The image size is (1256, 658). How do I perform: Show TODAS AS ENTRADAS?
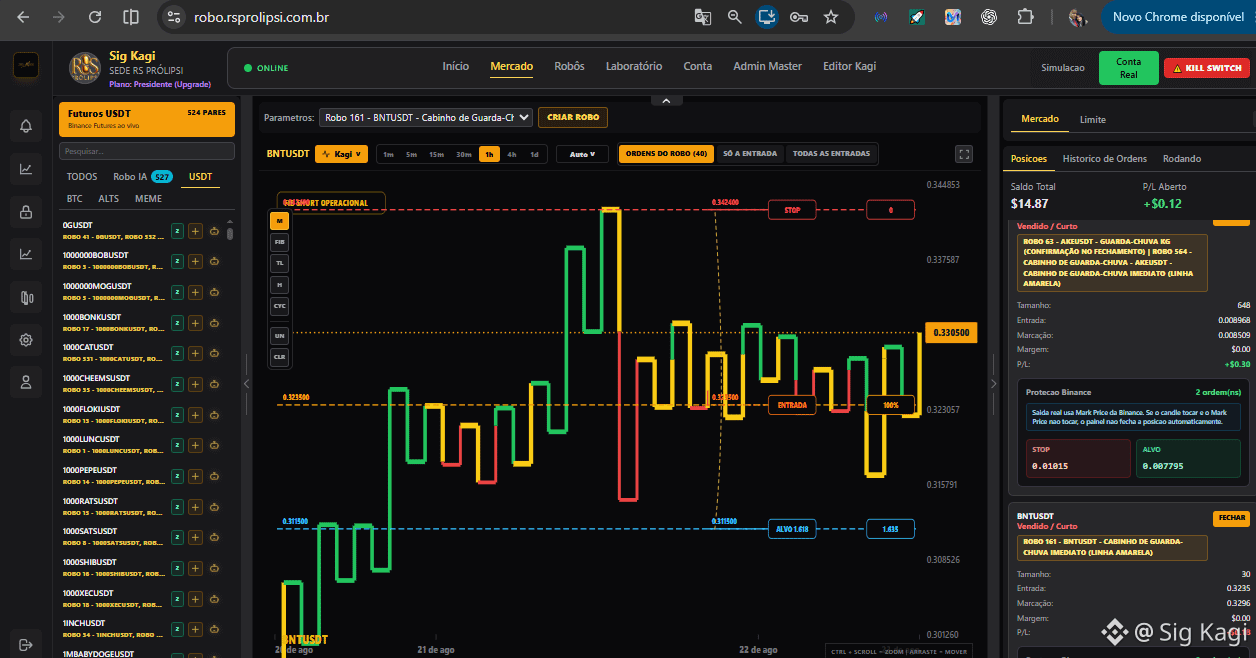coord(832,154)
